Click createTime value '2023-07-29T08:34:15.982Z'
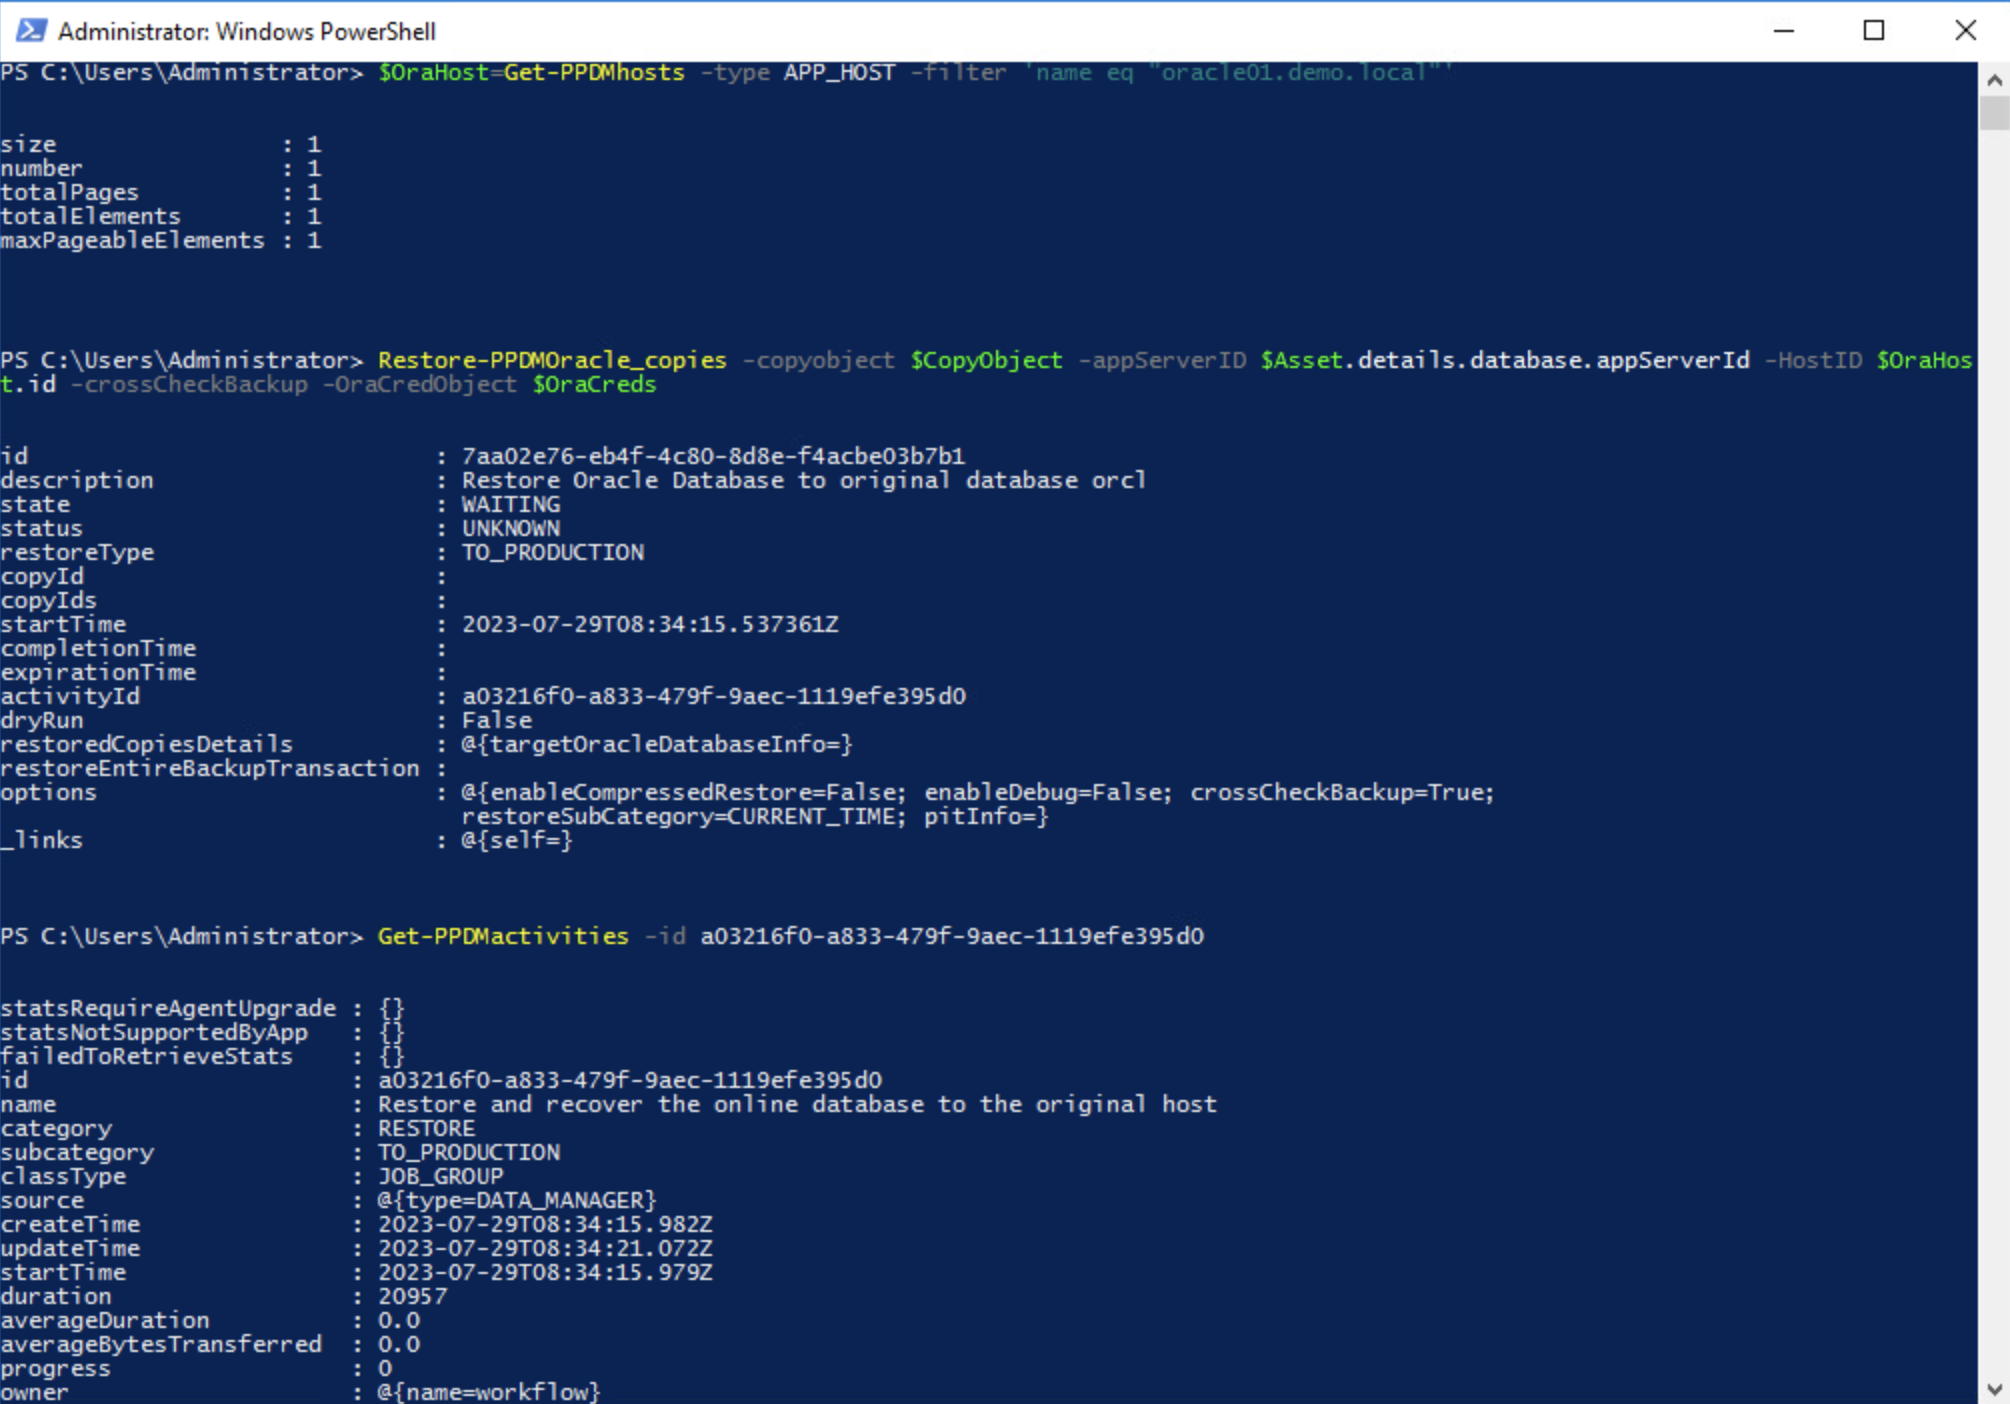This screenshot has width=2010, height=1404. [545, 1224]
